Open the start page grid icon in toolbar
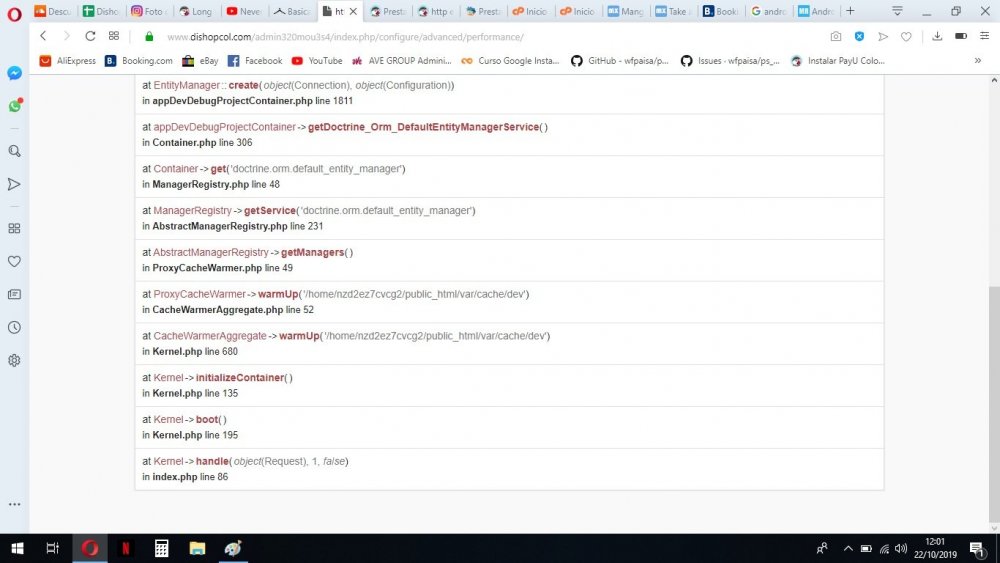 [114, 36]
